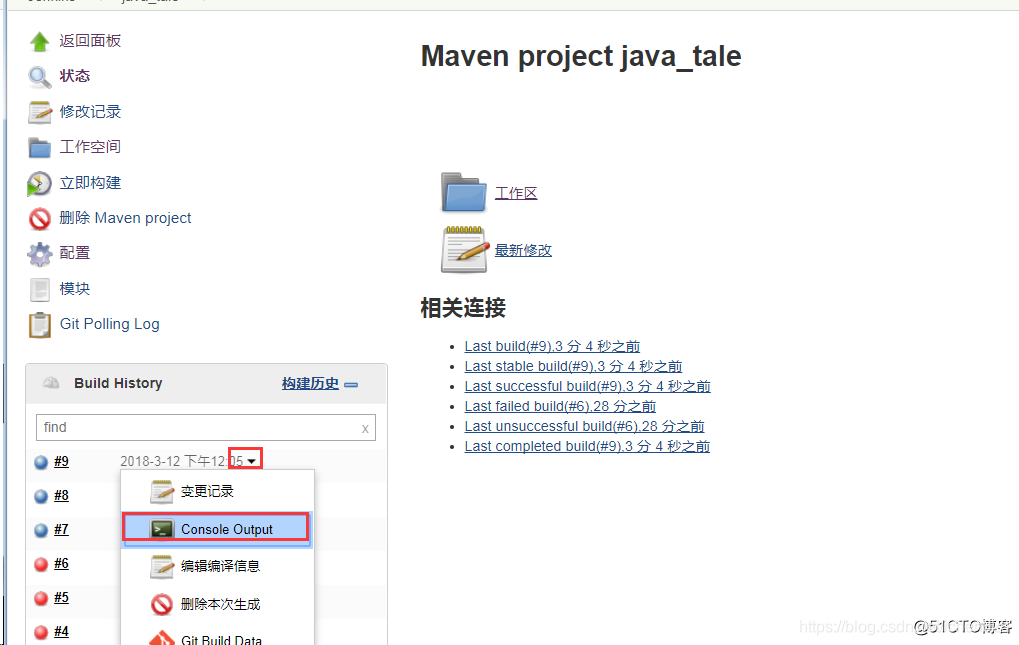The width and height of the screenshot is (1019, 645).
Task: Click the notepad icon next to 变更记录
Action: click(x=162, y=492)
